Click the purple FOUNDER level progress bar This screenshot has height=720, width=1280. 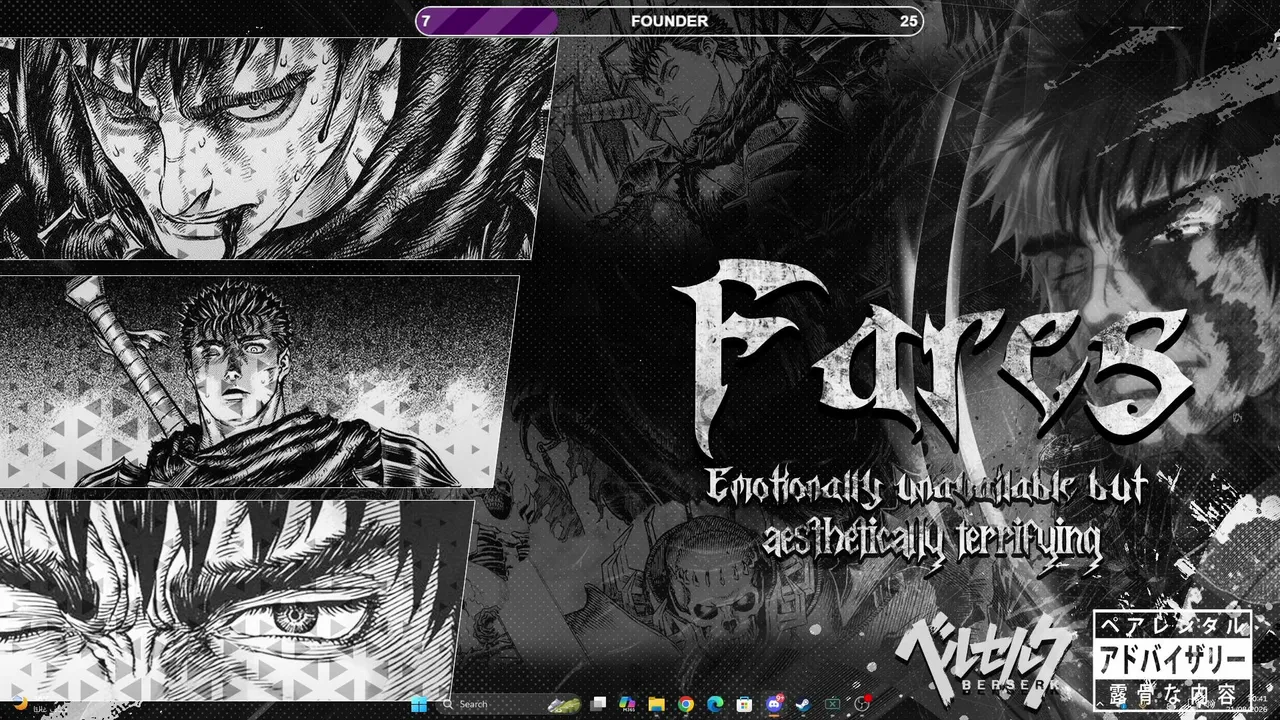coord(669,21)
